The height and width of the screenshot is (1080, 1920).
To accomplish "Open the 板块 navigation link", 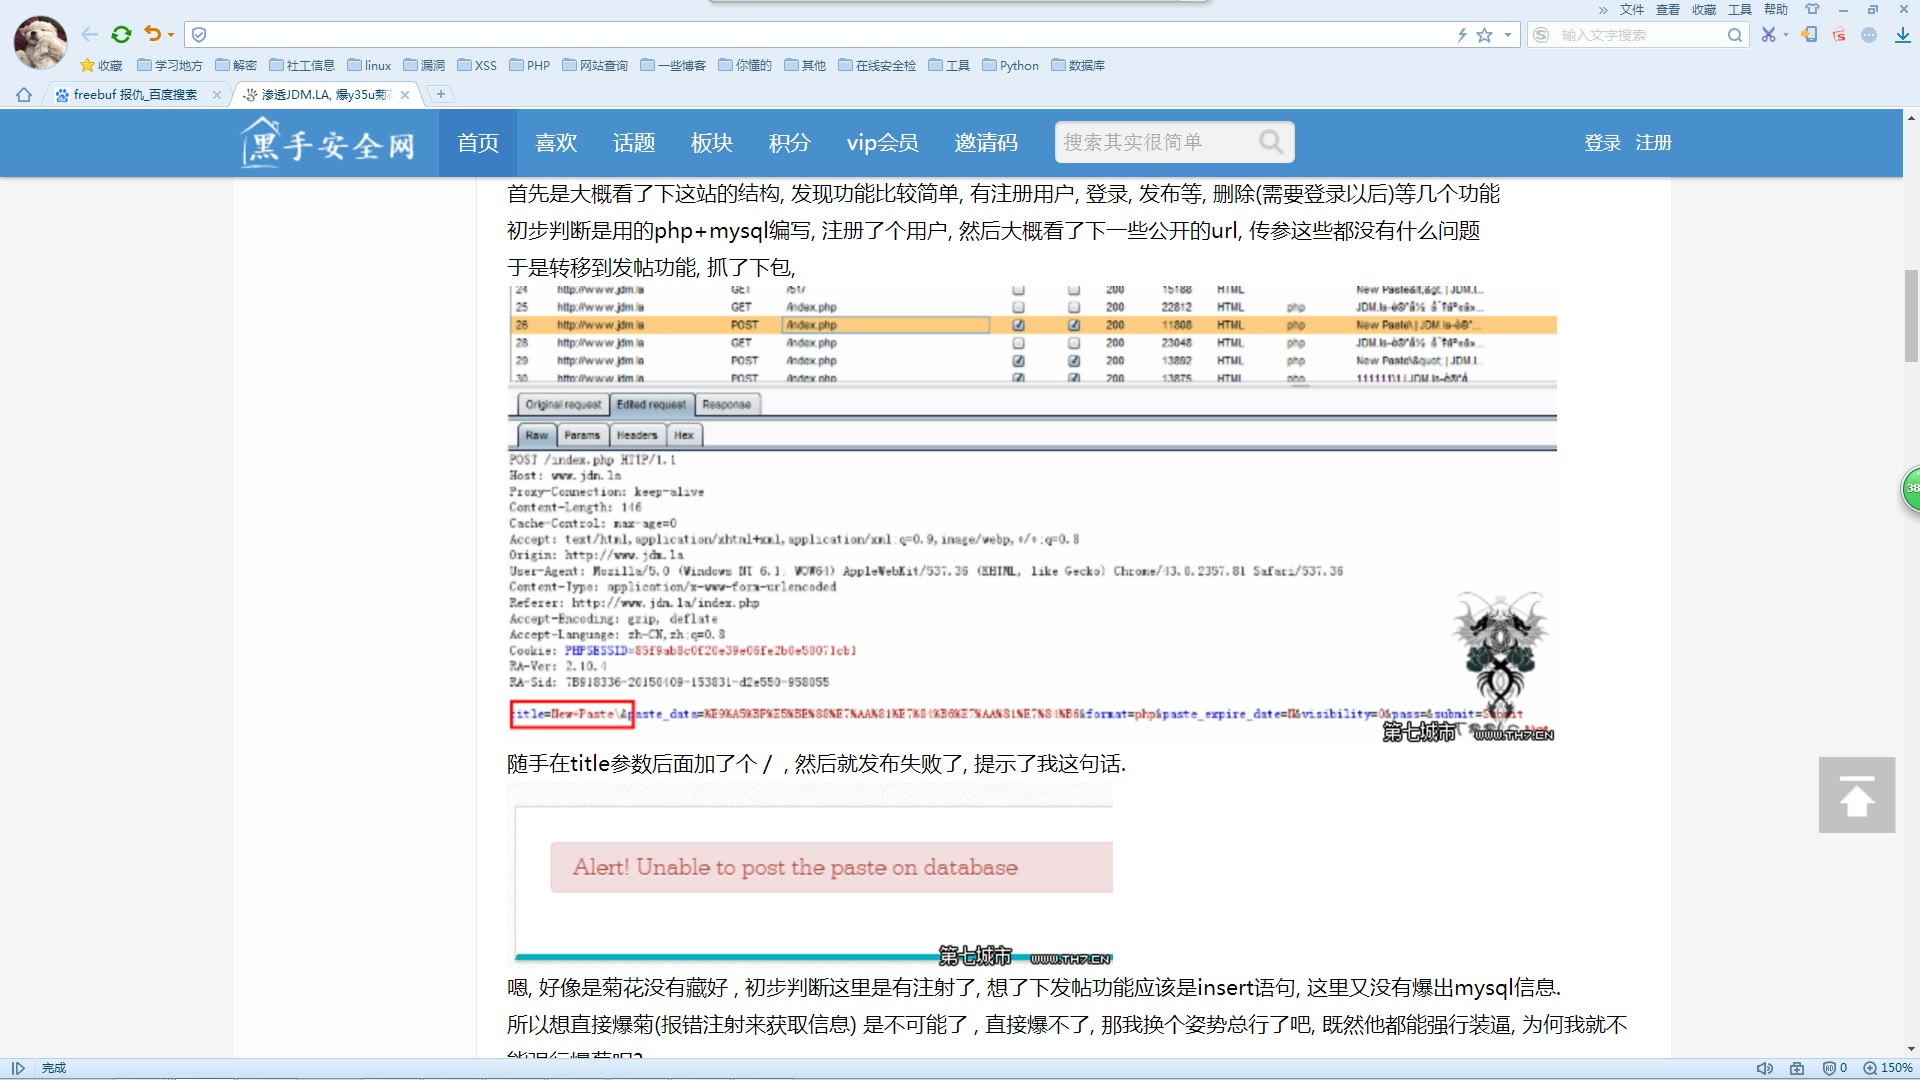I will pyautogui.click(x=712, y=143).
